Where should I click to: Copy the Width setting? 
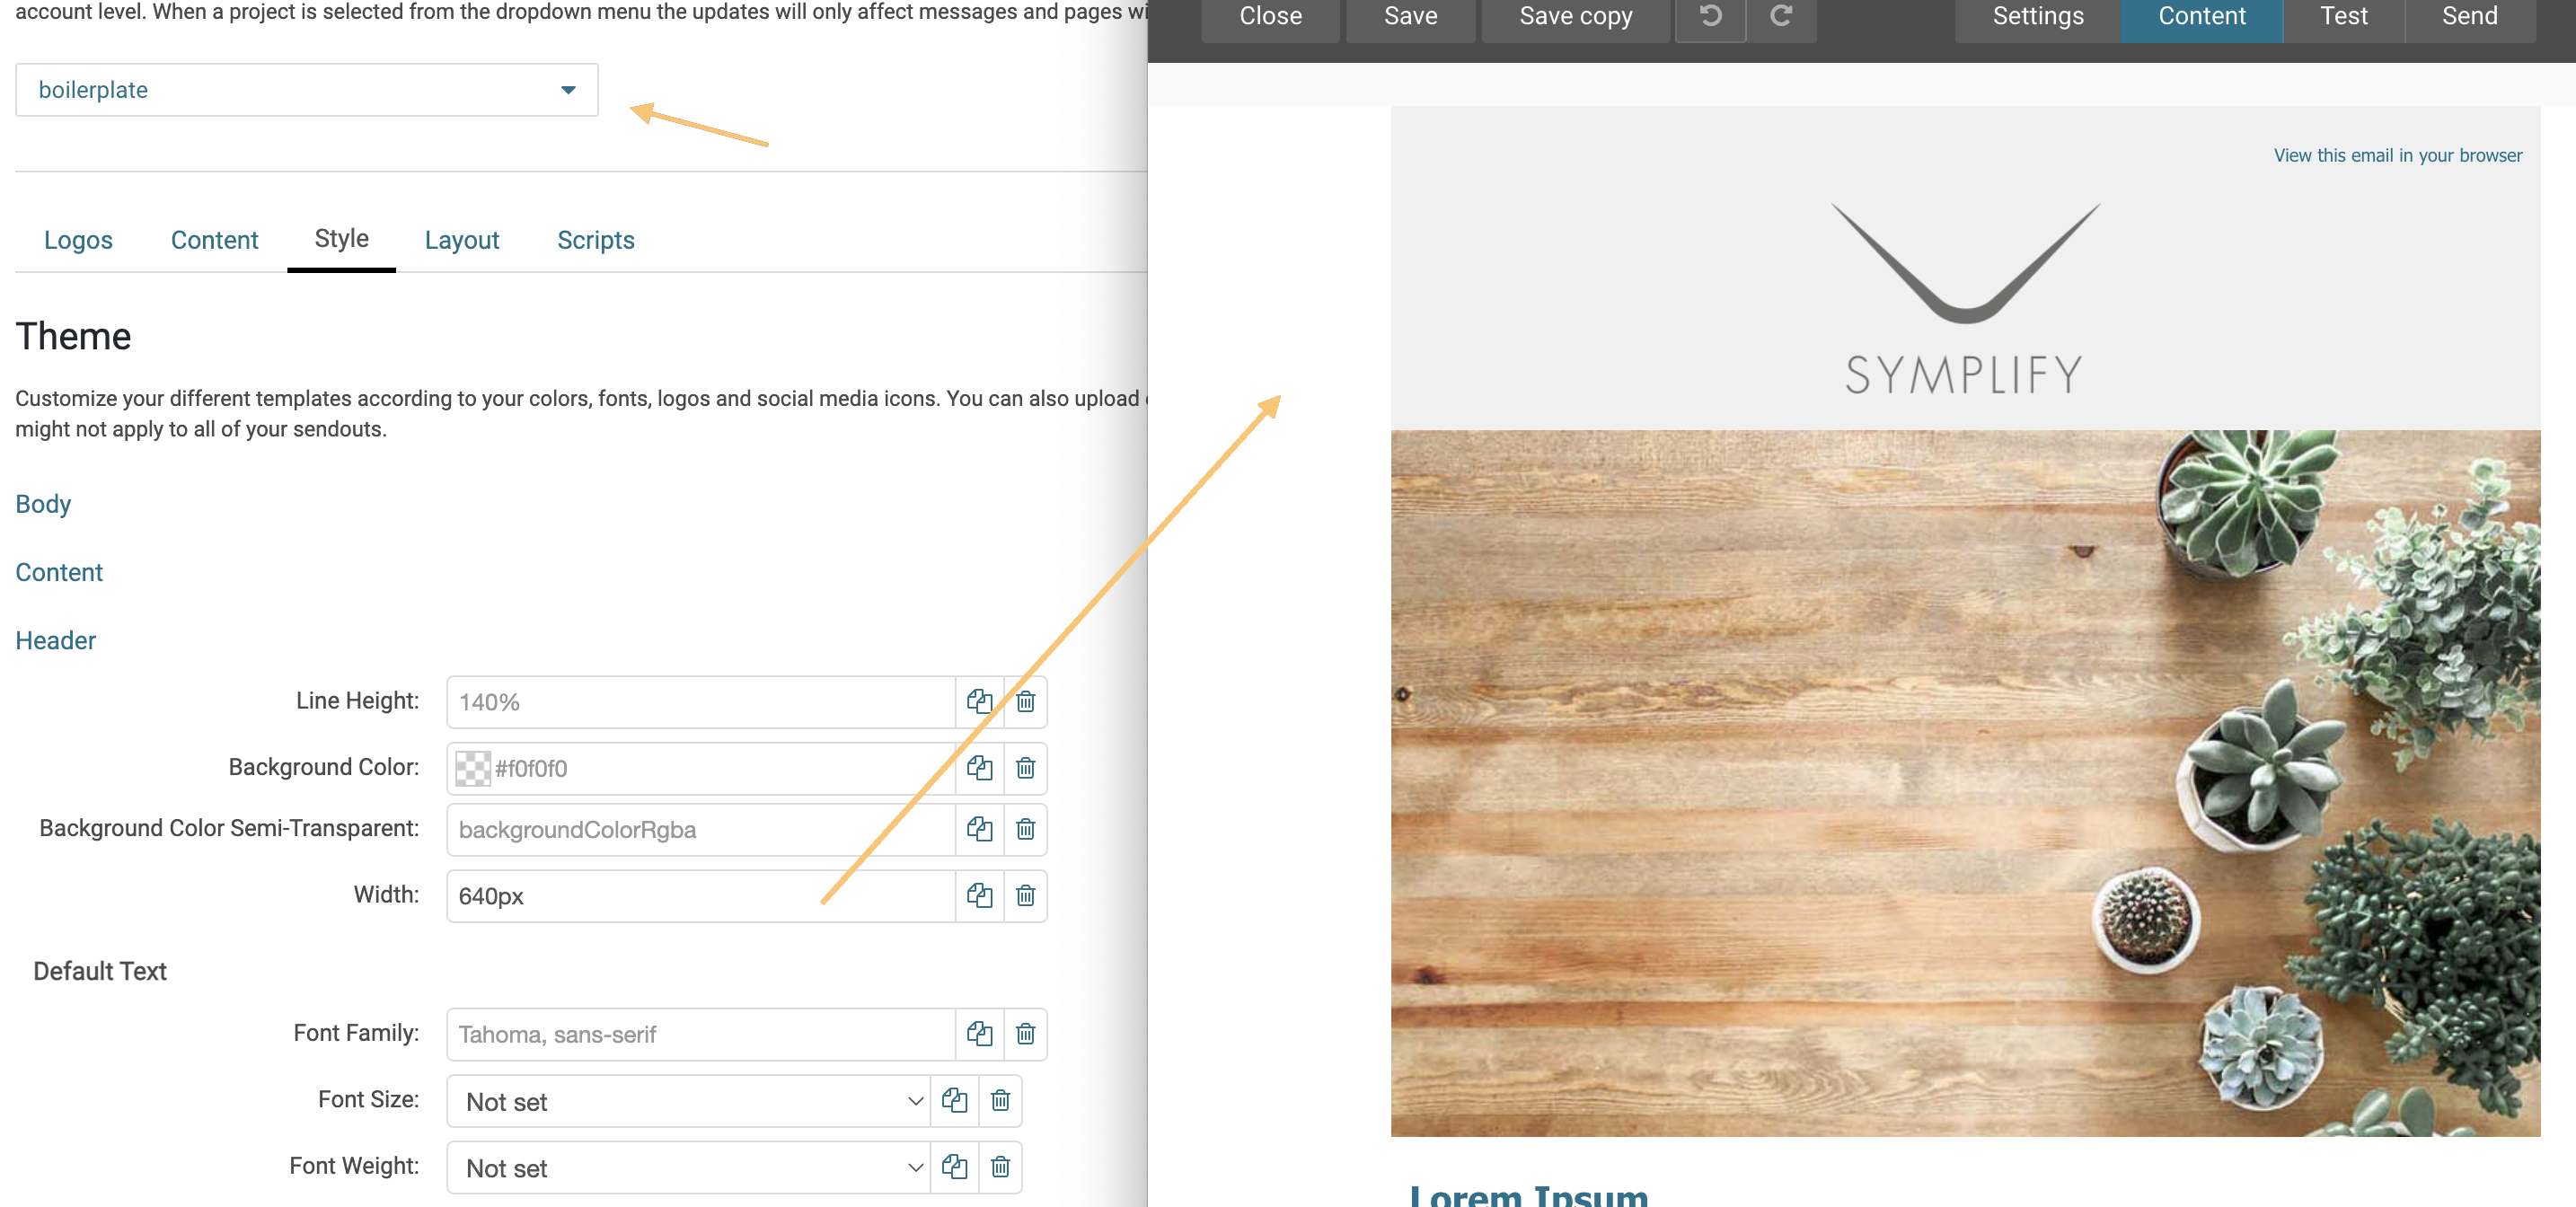[x=980, y=896]
